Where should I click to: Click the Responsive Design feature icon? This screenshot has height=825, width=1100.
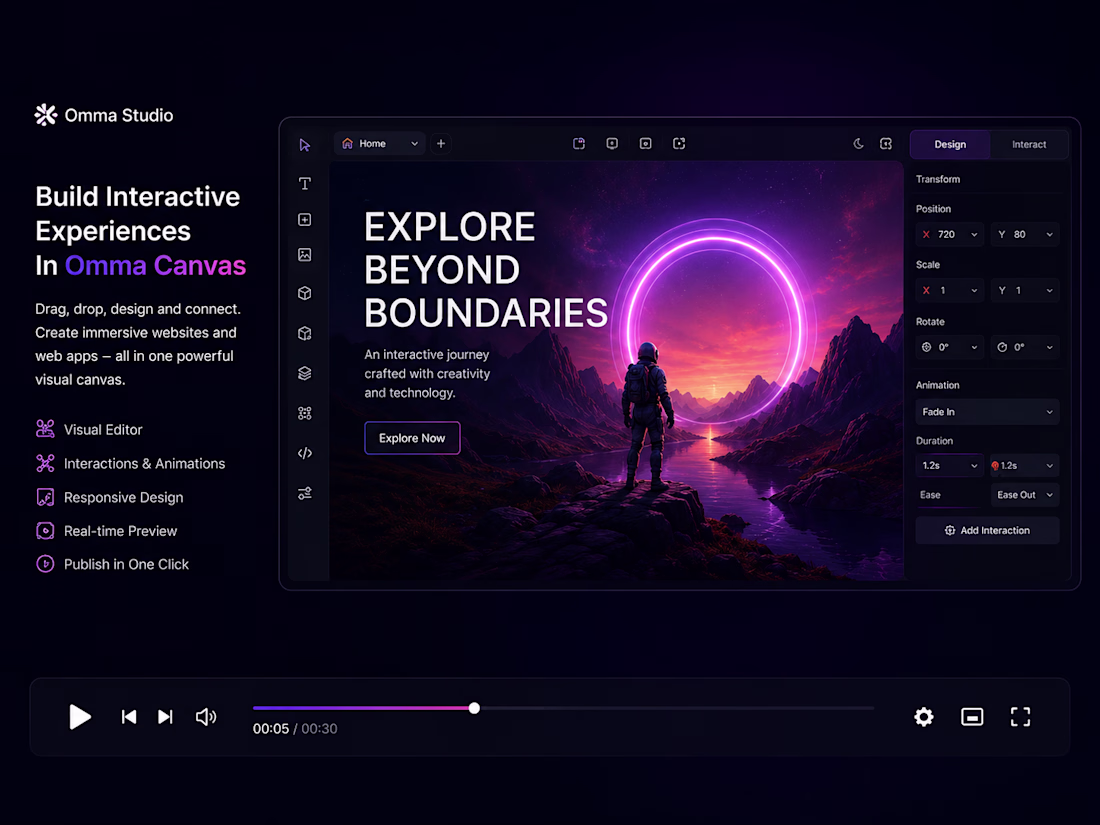[x=45, y=497]
